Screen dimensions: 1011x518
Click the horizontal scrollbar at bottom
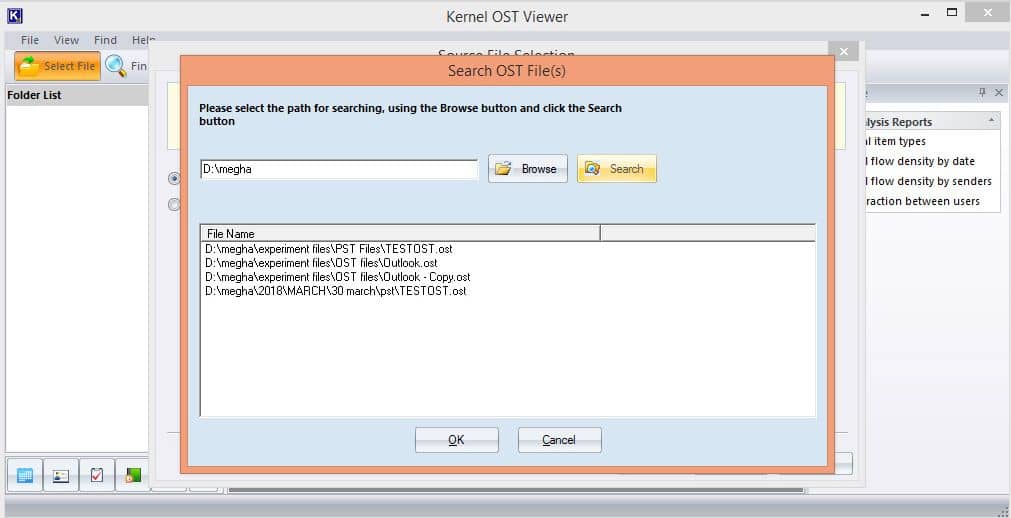516,490
